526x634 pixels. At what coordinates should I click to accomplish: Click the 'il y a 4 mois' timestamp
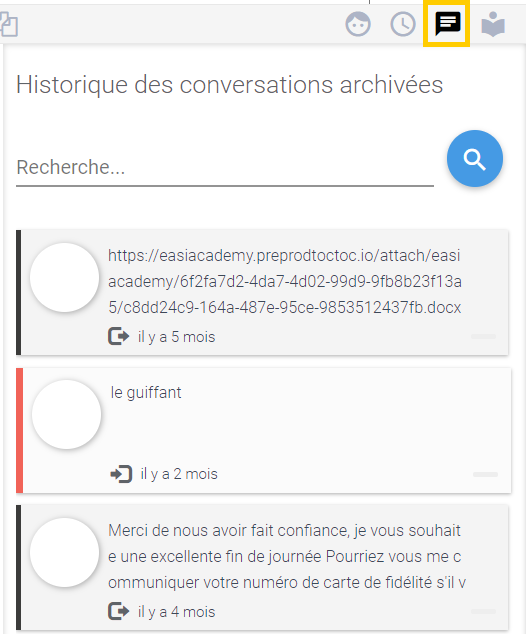[x=176, y=612]
